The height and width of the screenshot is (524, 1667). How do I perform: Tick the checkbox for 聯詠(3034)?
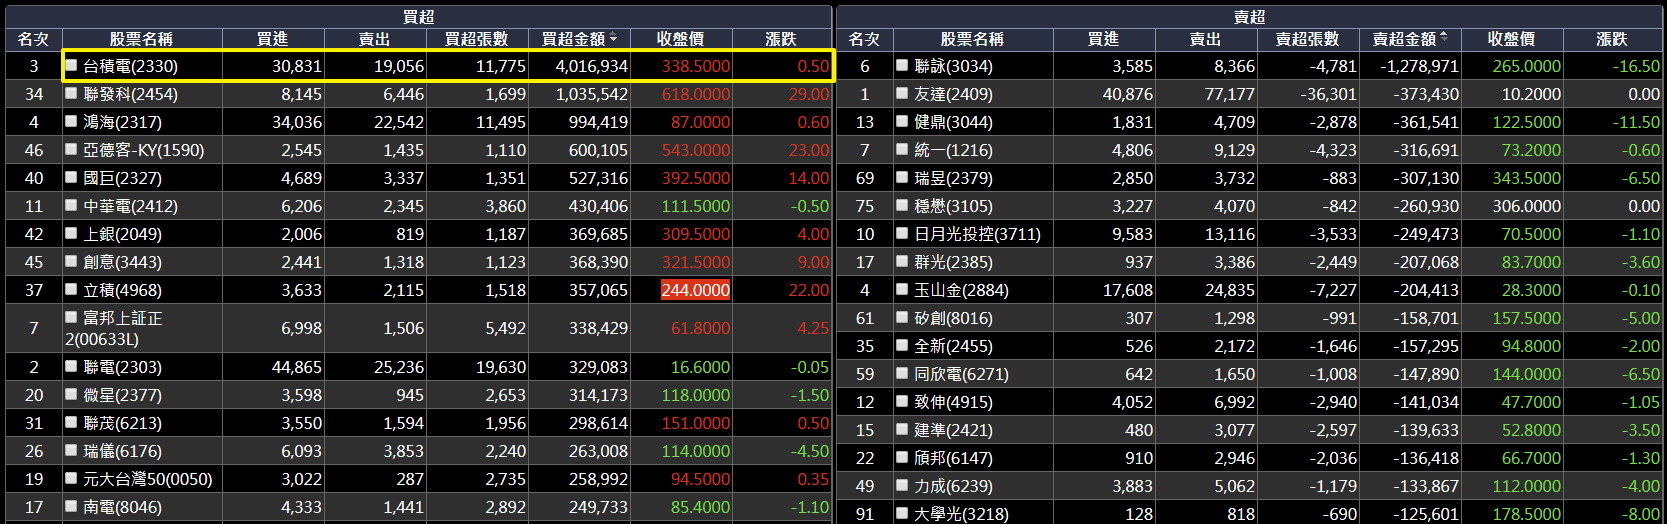pos(902,65)
